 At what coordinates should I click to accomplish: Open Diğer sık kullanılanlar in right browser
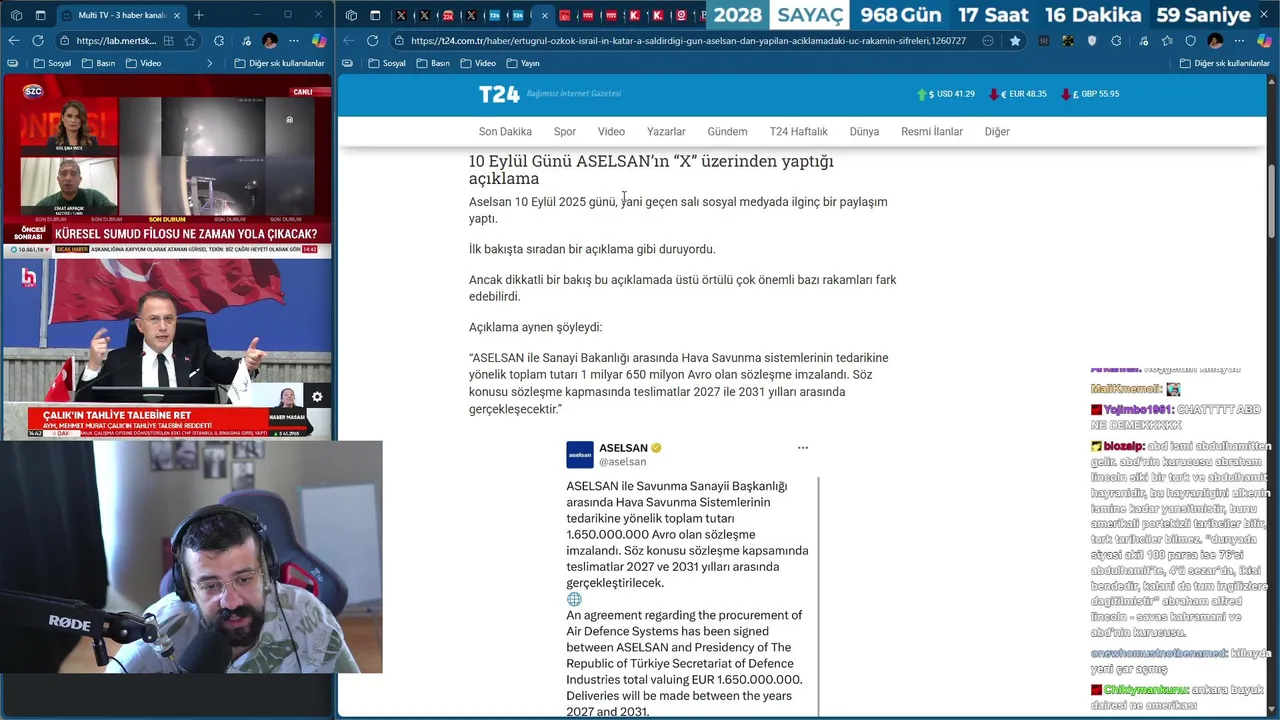[x=1224, y=63]
